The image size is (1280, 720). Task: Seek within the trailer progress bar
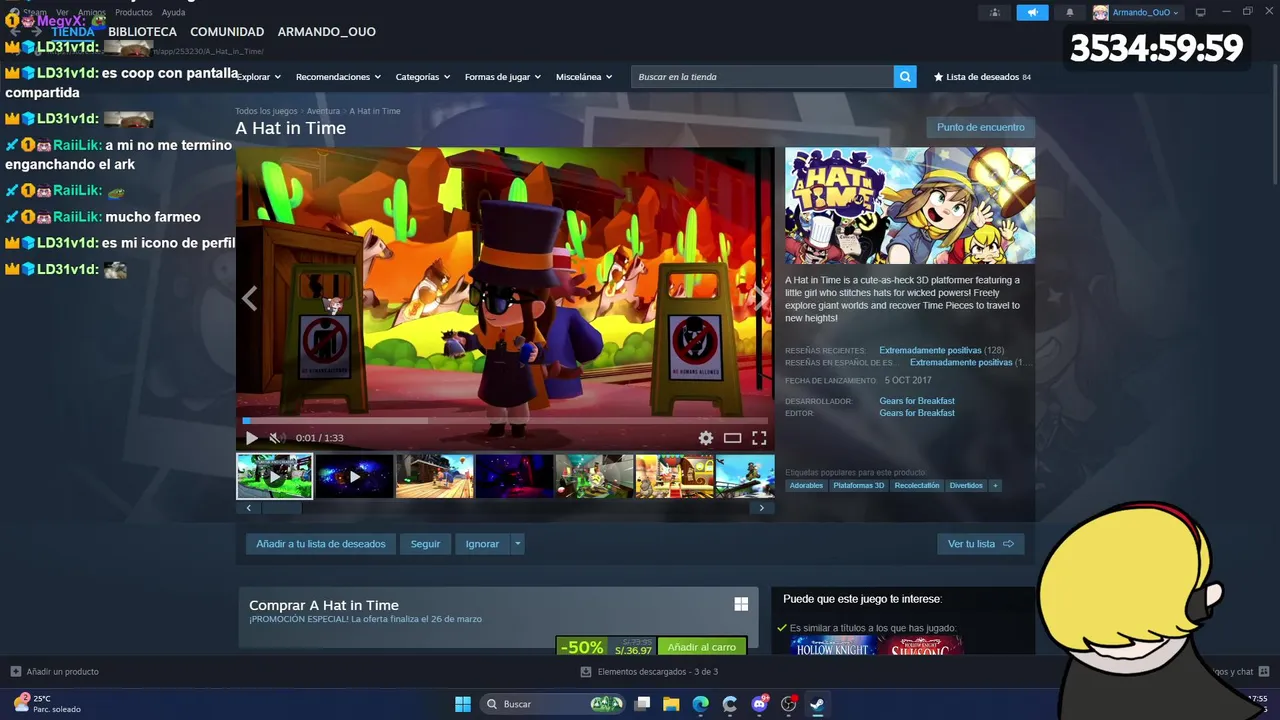[x=505, y=420]
